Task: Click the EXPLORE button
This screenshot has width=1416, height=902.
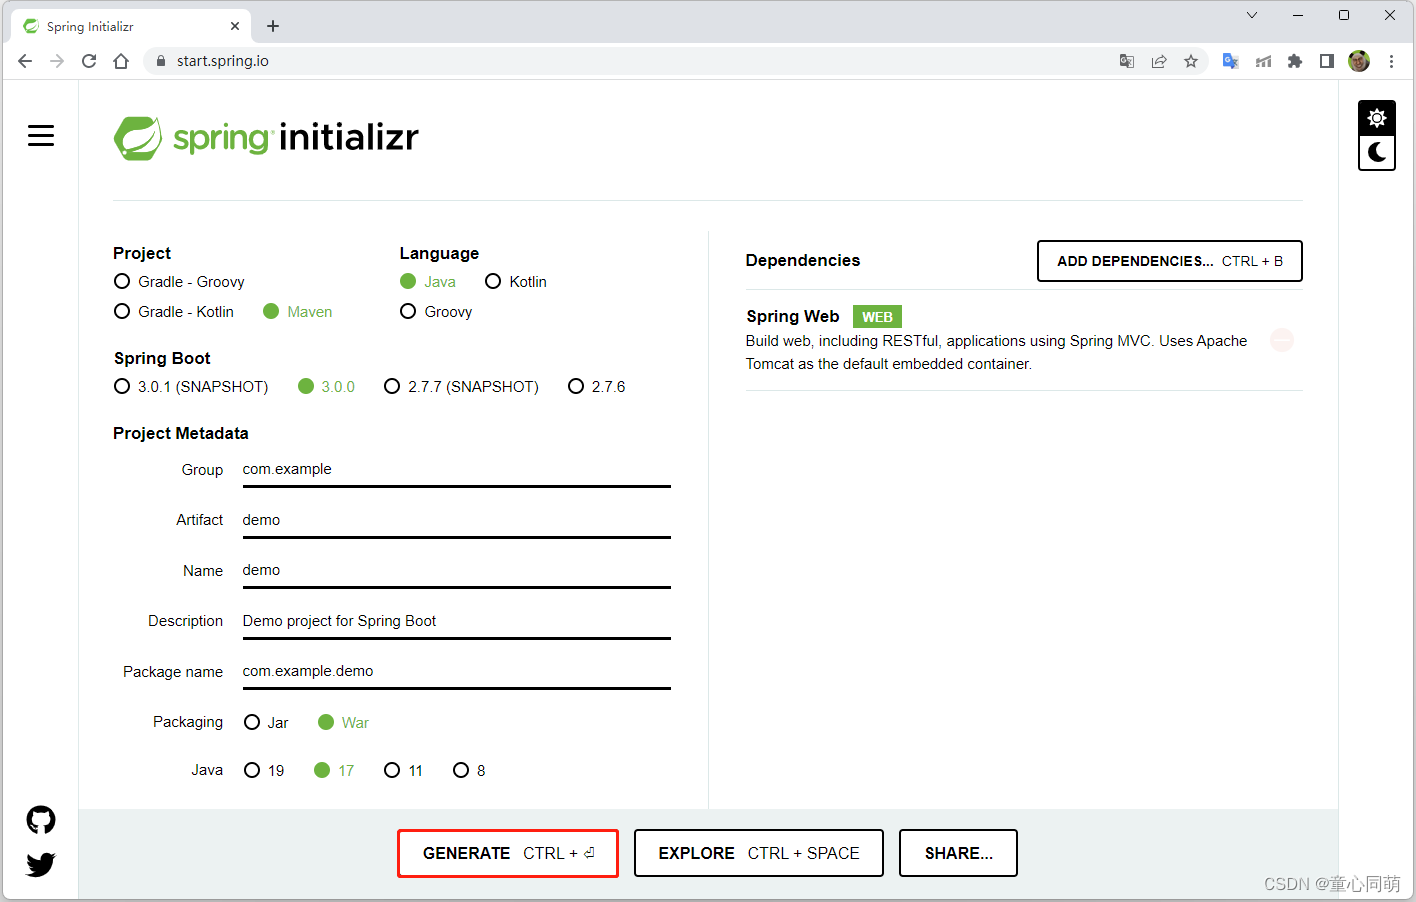Action: [x=759, y=853]
